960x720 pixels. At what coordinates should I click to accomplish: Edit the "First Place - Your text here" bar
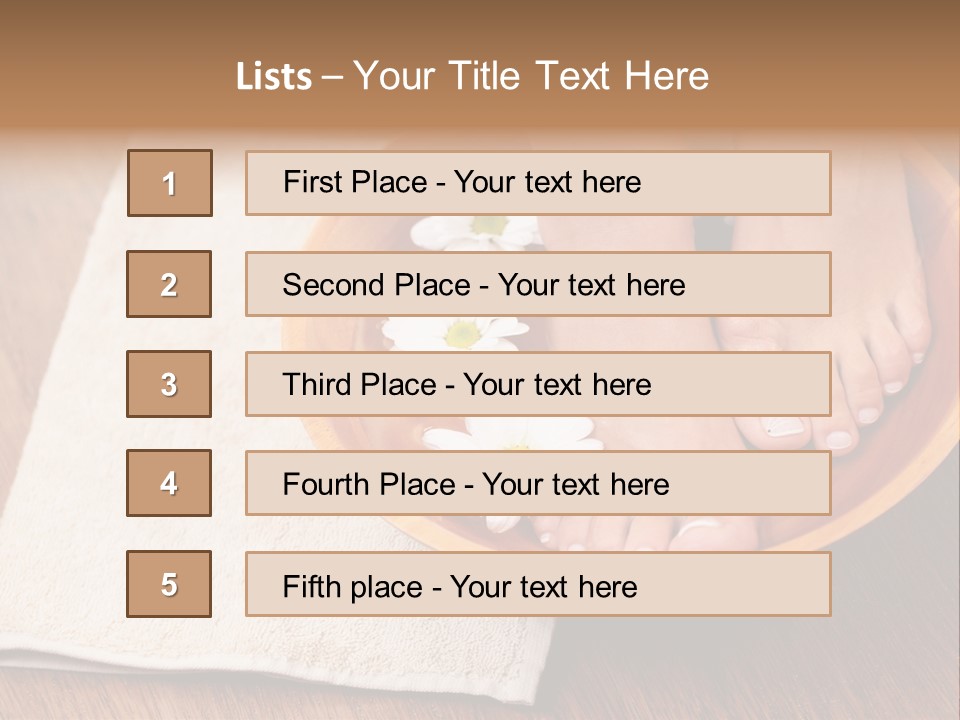[x=538, y=183]
